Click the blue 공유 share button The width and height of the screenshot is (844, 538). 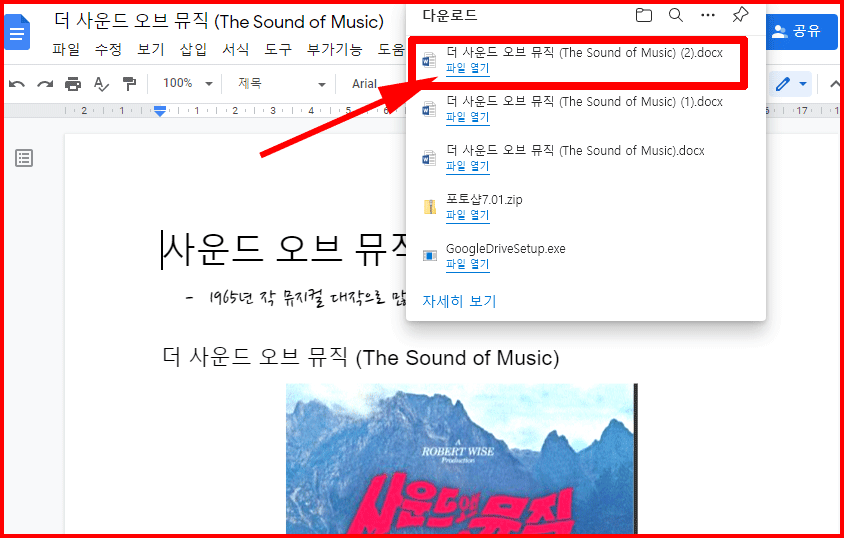[x=801, y=31]
